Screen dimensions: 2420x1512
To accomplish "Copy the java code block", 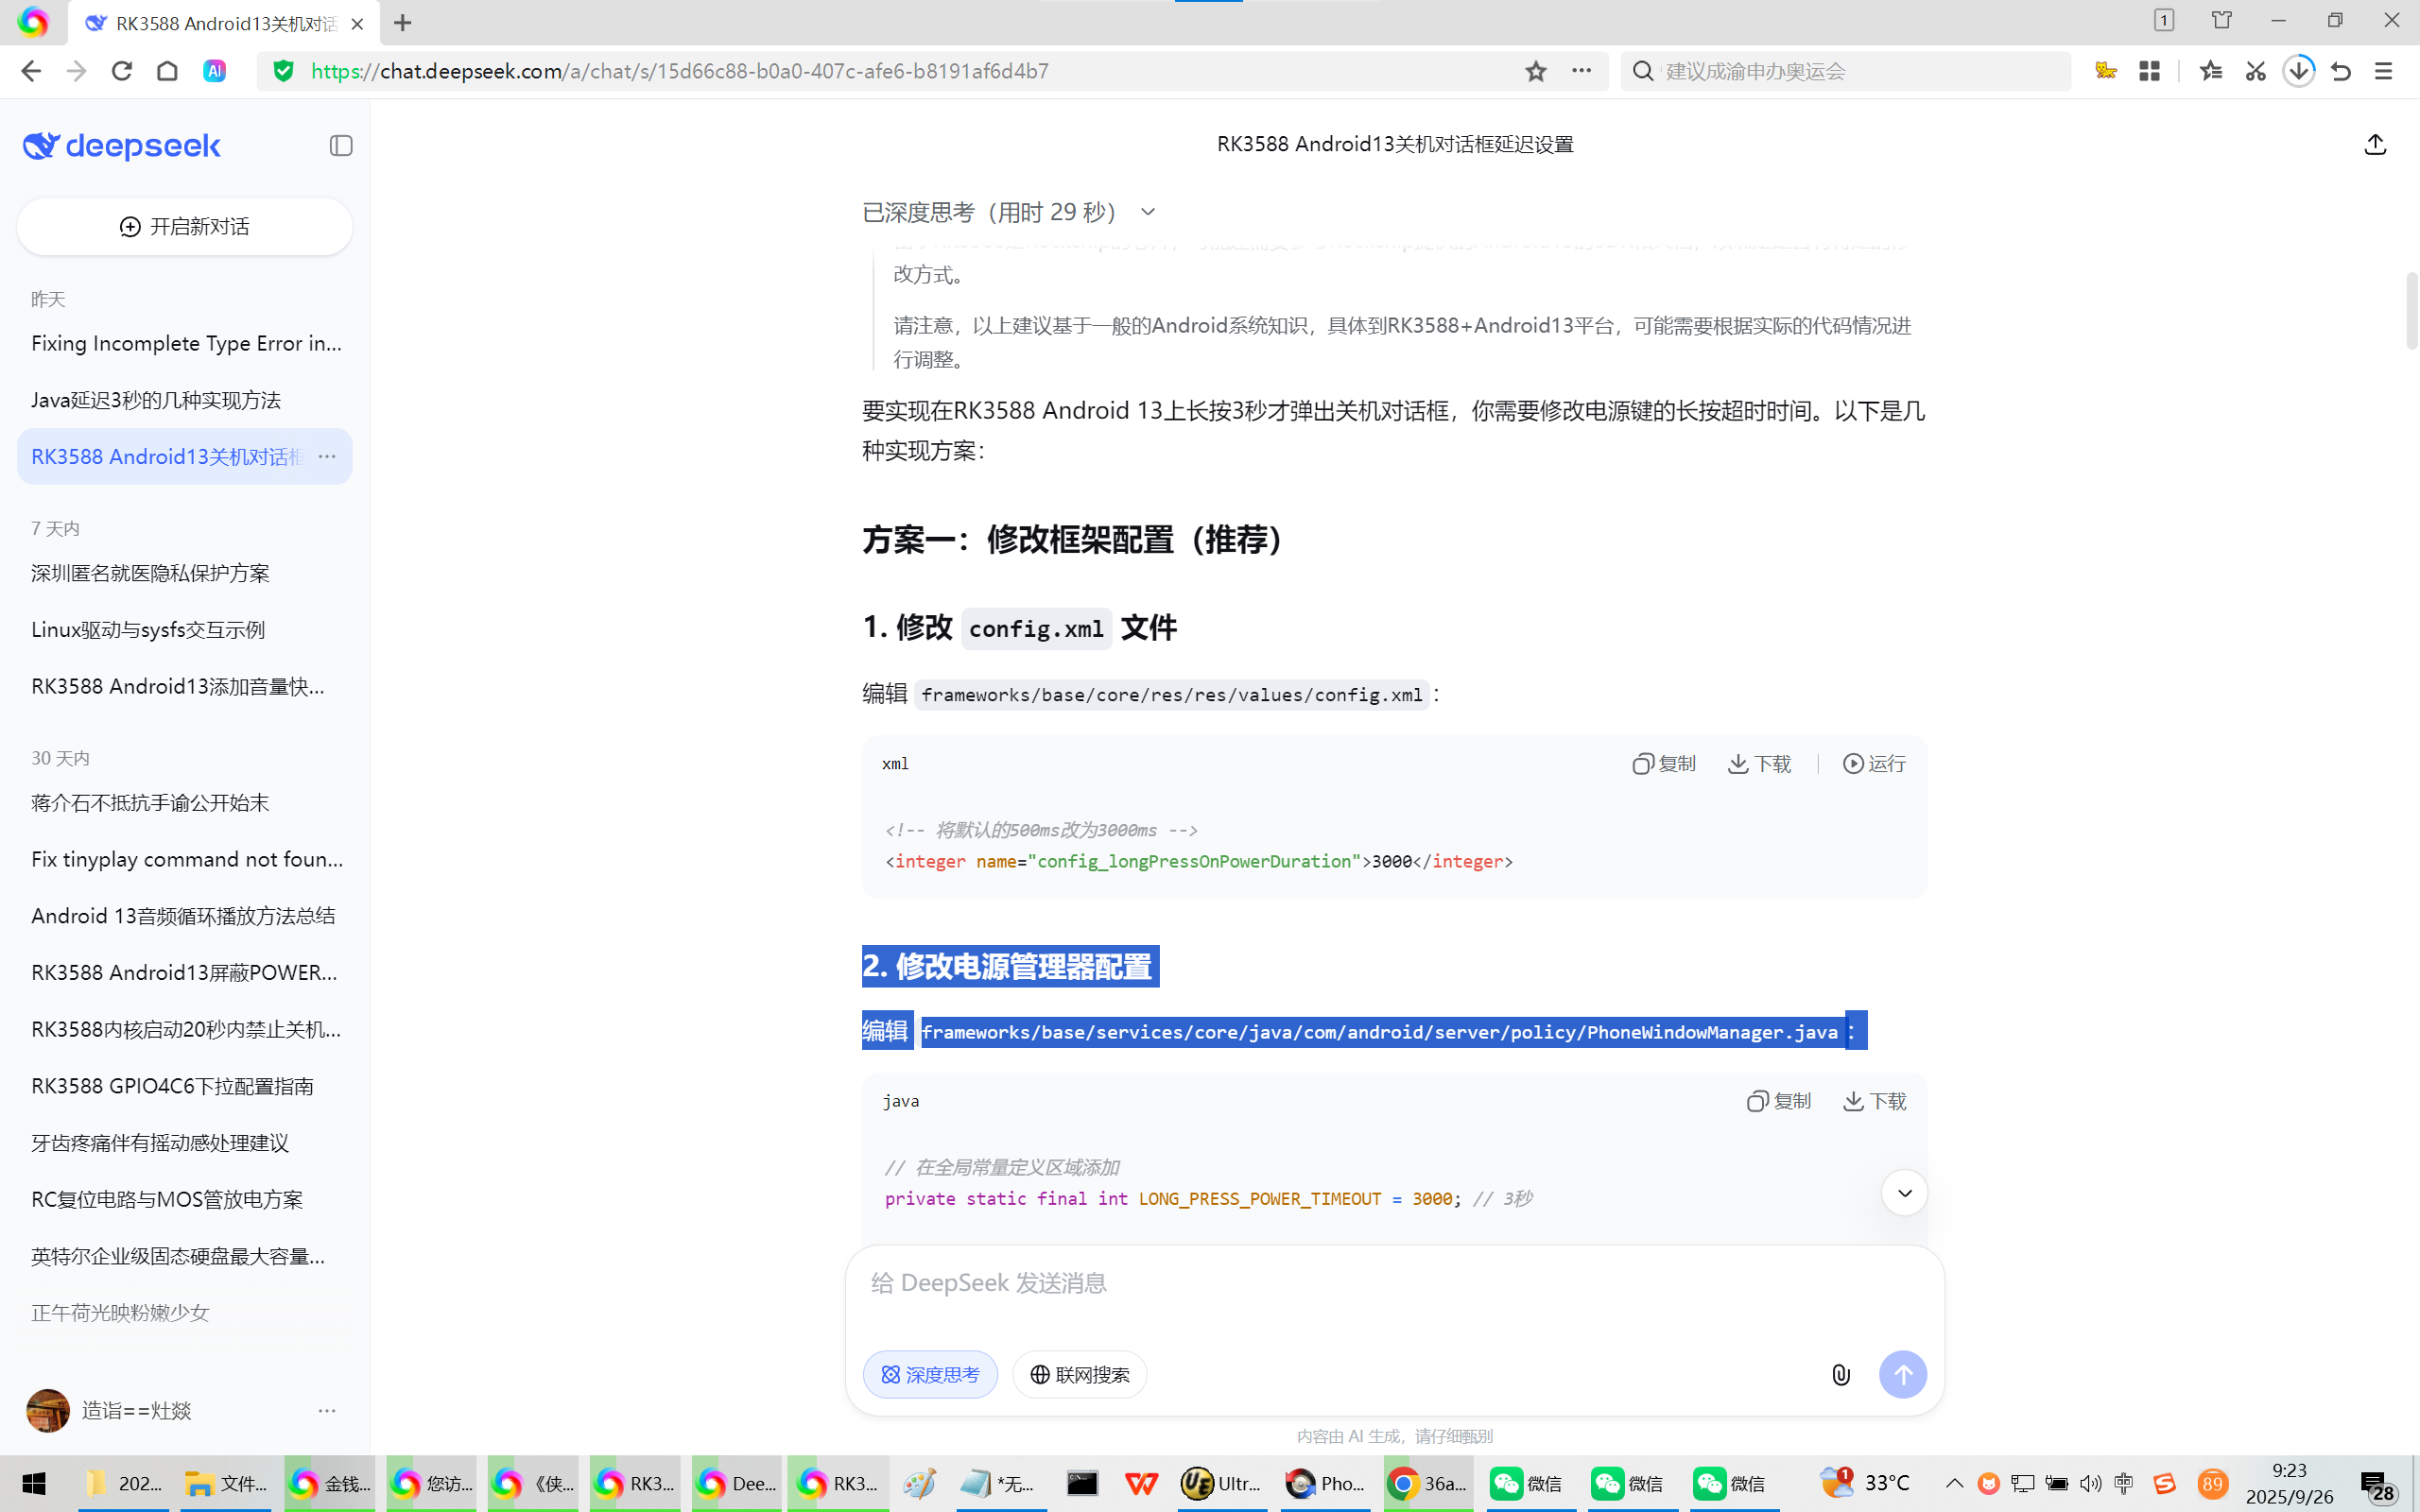I will click(1779, 1101).
